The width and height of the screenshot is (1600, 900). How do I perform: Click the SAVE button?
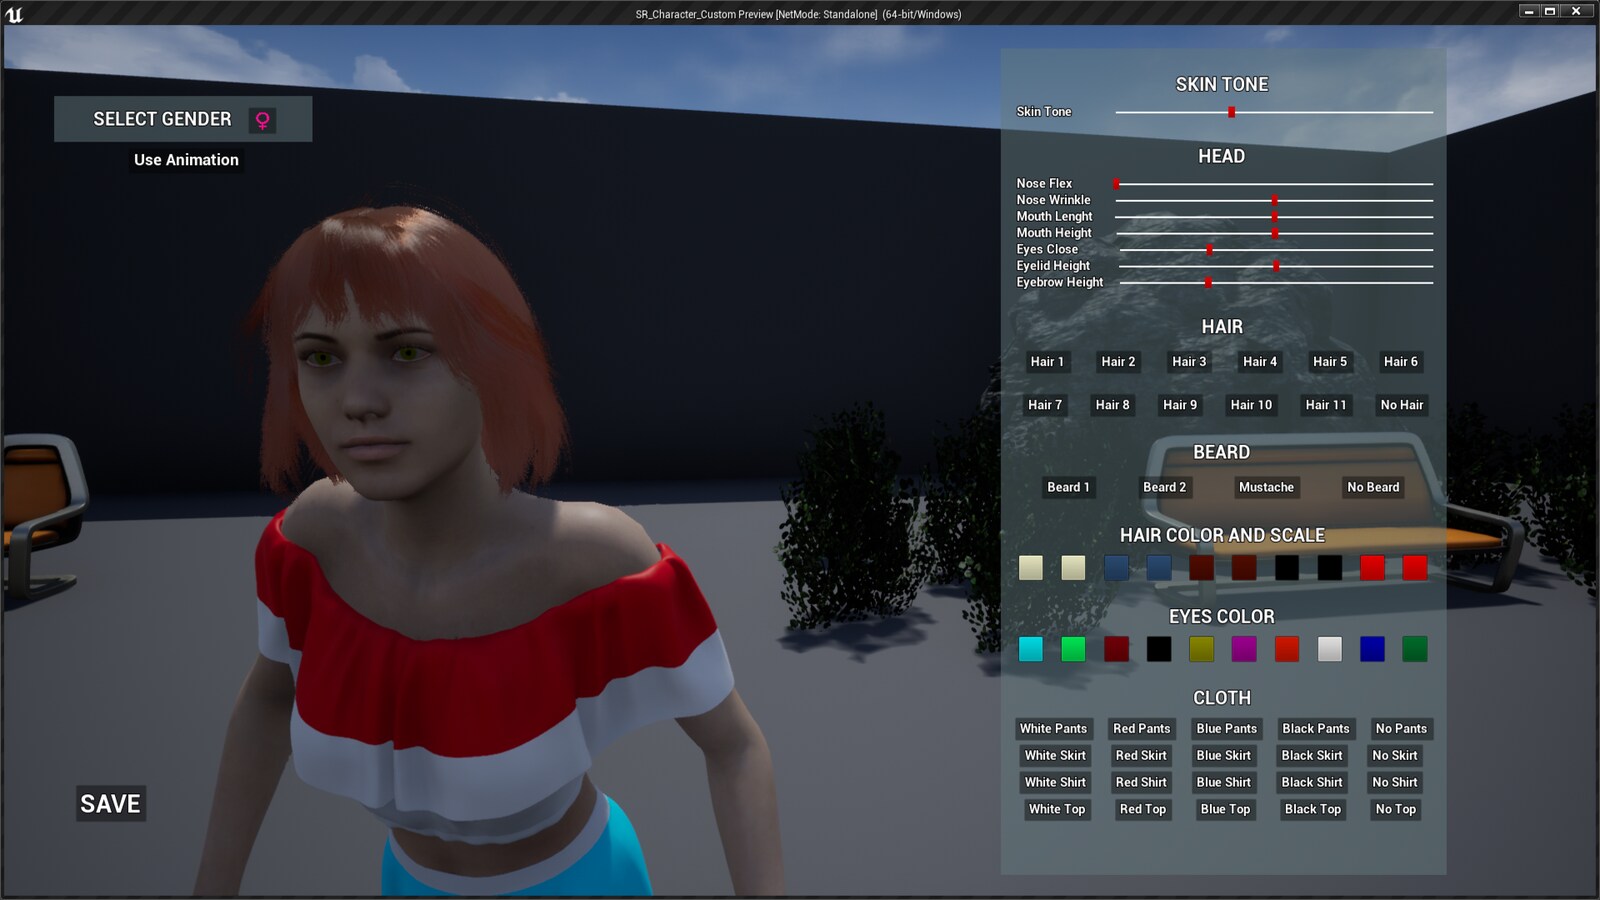coord(110,804)
